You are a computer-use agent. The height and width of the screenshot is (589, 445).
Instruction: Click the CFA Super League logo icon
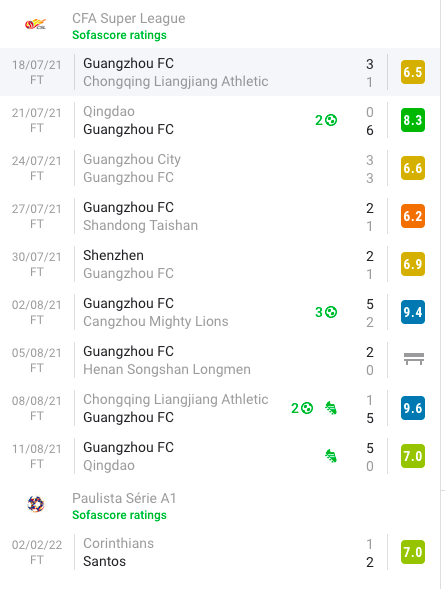(x=36, y=25)
